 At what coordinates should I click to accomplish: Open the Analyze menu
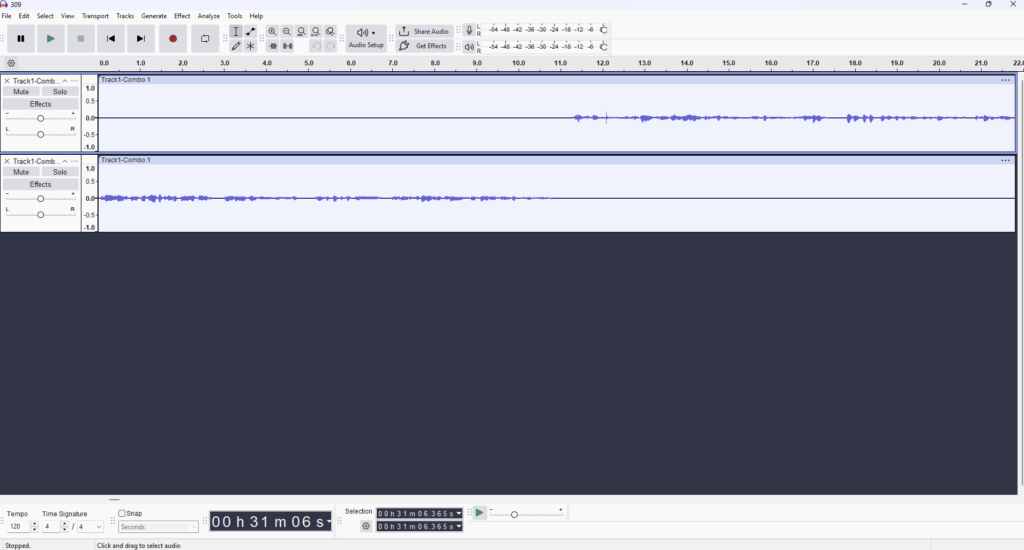coord(209,16)
